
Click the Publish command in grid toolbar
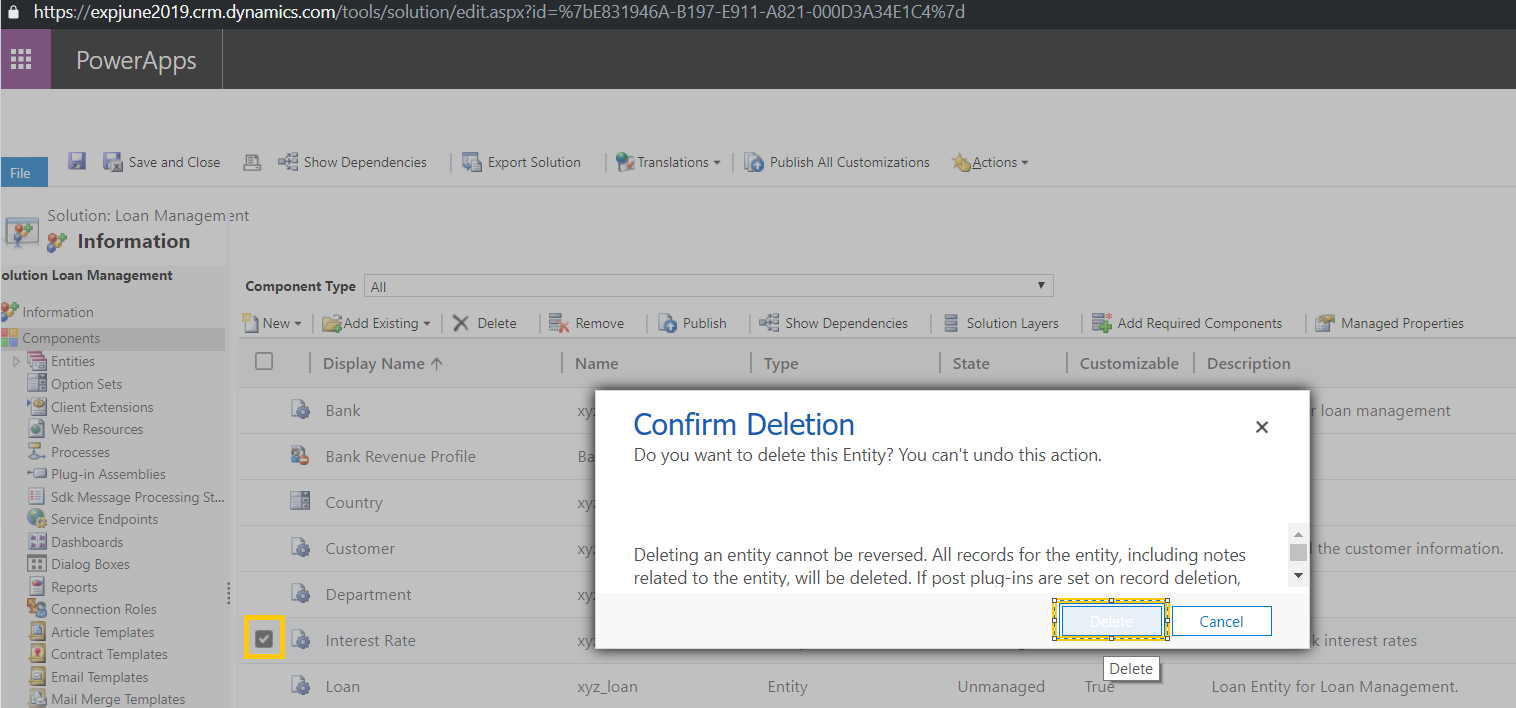(x=692, y=323)
